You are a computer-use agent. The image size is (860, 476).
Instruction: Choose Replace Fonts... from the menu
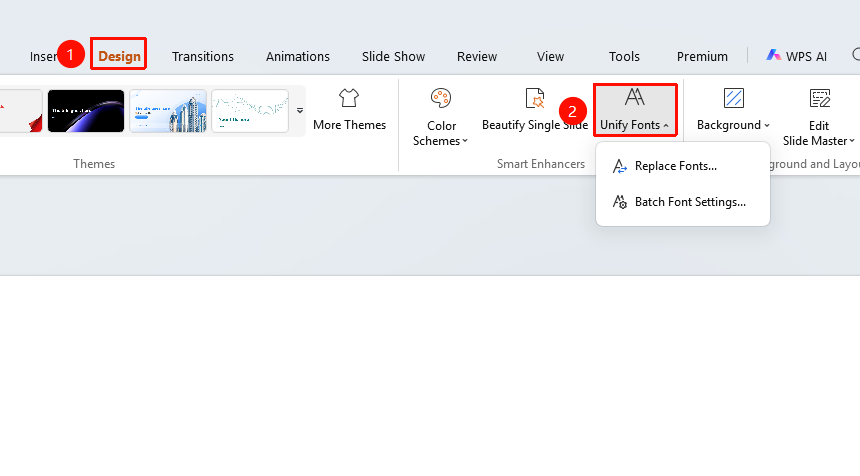[x=683, y=166]
